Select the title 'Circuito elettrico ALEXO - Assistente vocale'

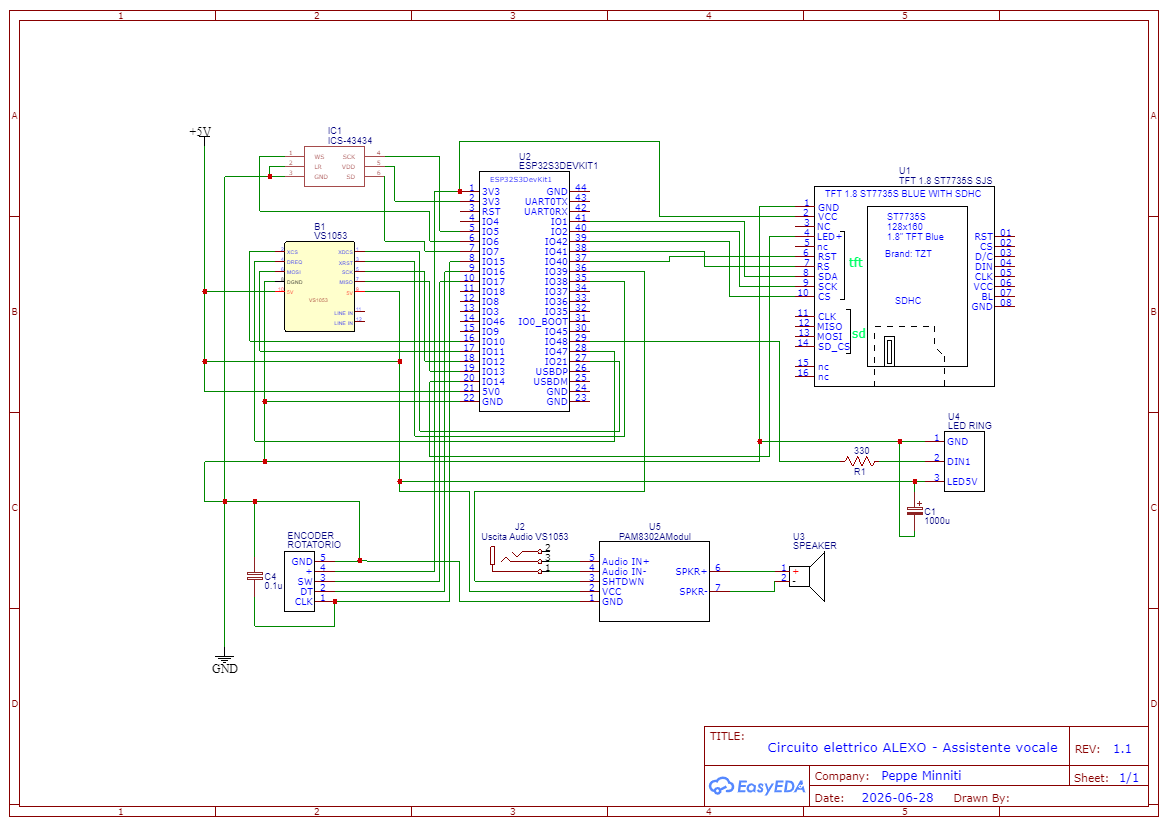pos(913,747)
